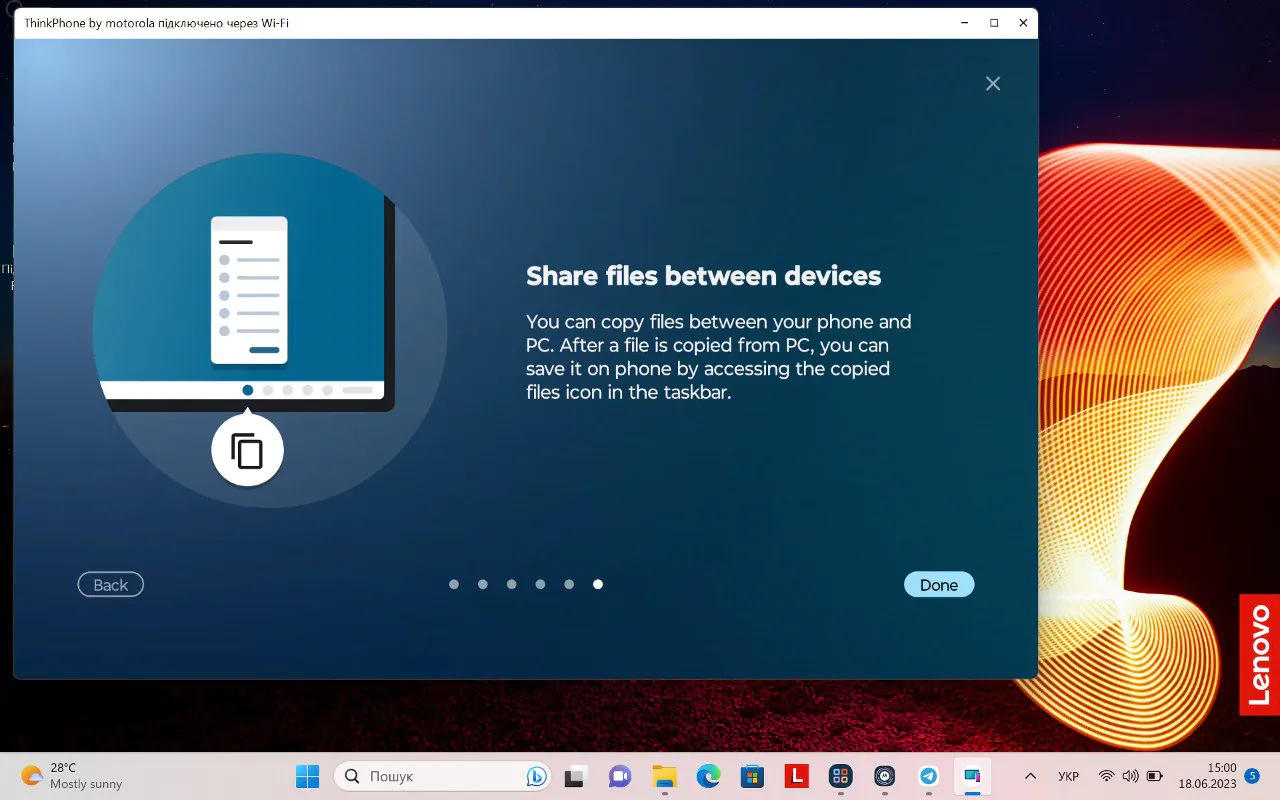
Task: Minimize the ThinkPhone window
Action: click(964, 22)
